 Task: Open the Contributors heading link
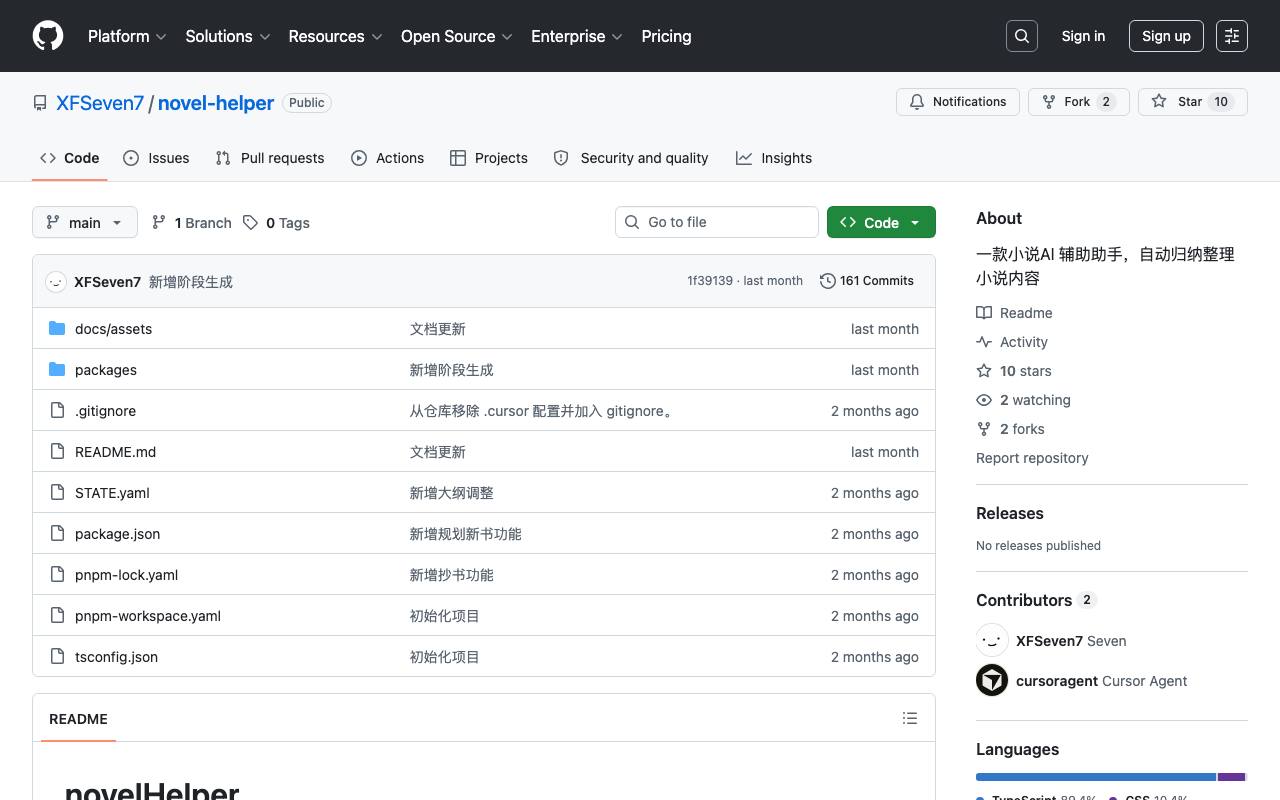tap(1036, 600)
